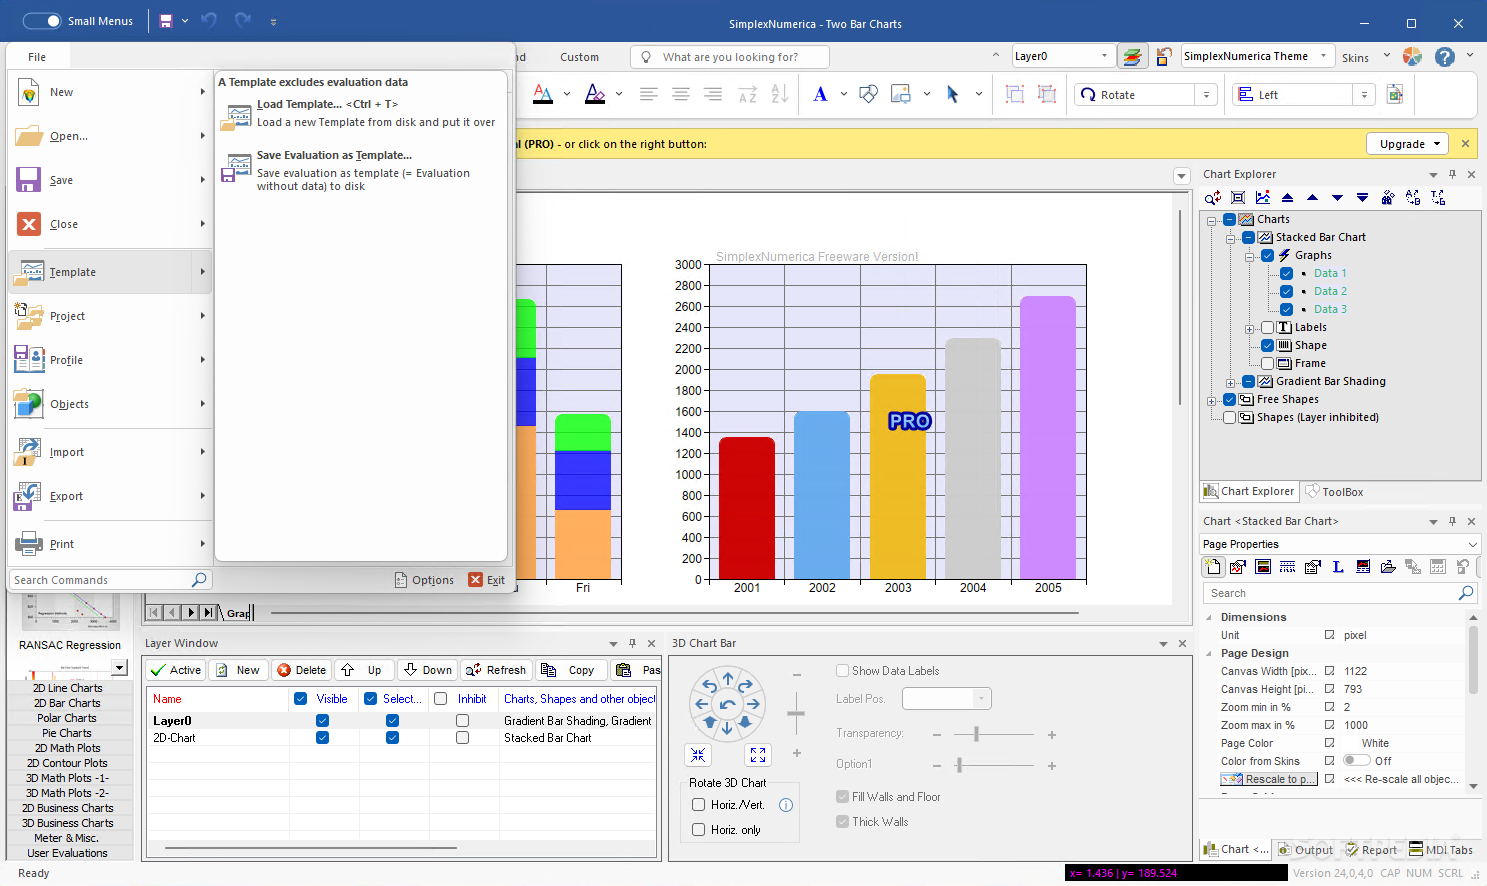Screen dimensions: 1487x886
Task: Click the new page icon in properties toolbar
Action: [1213, 567]
